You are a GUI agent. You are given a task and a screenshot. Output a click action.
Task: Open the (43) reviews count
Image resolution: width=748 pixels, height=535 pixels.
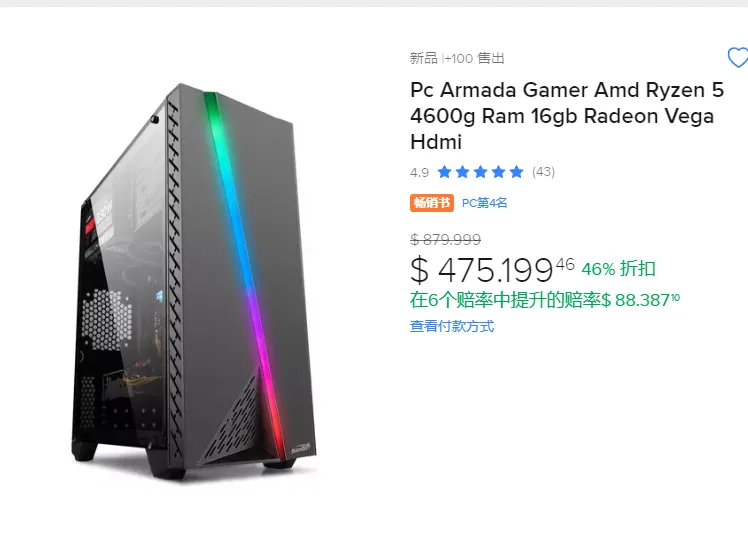tap(543, 172)
